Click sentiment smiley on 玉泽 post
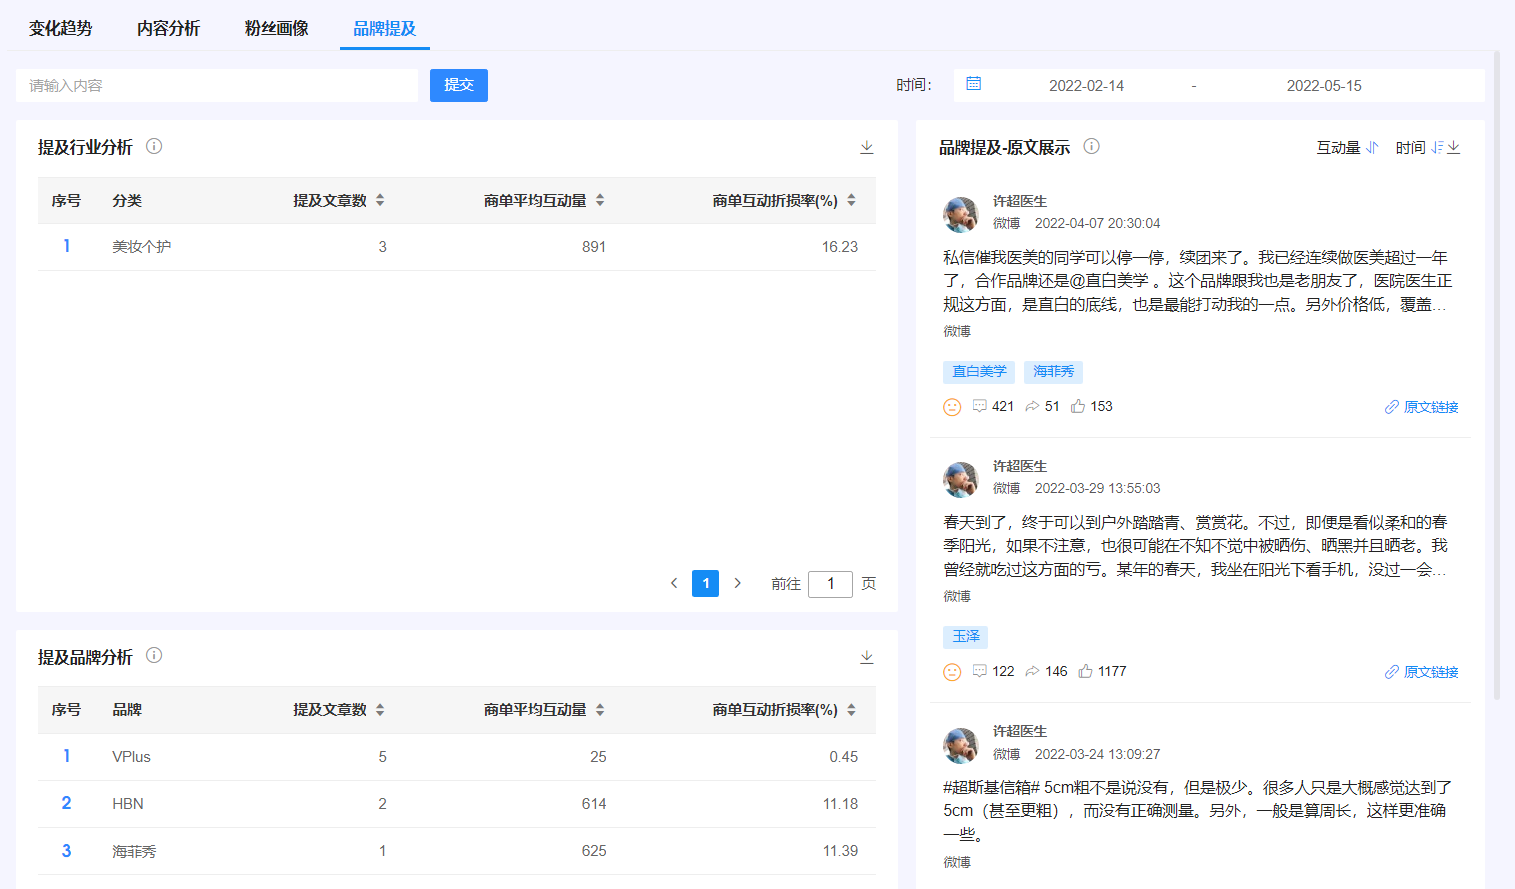Screen dimensions: 1515x889 [952, 672]
